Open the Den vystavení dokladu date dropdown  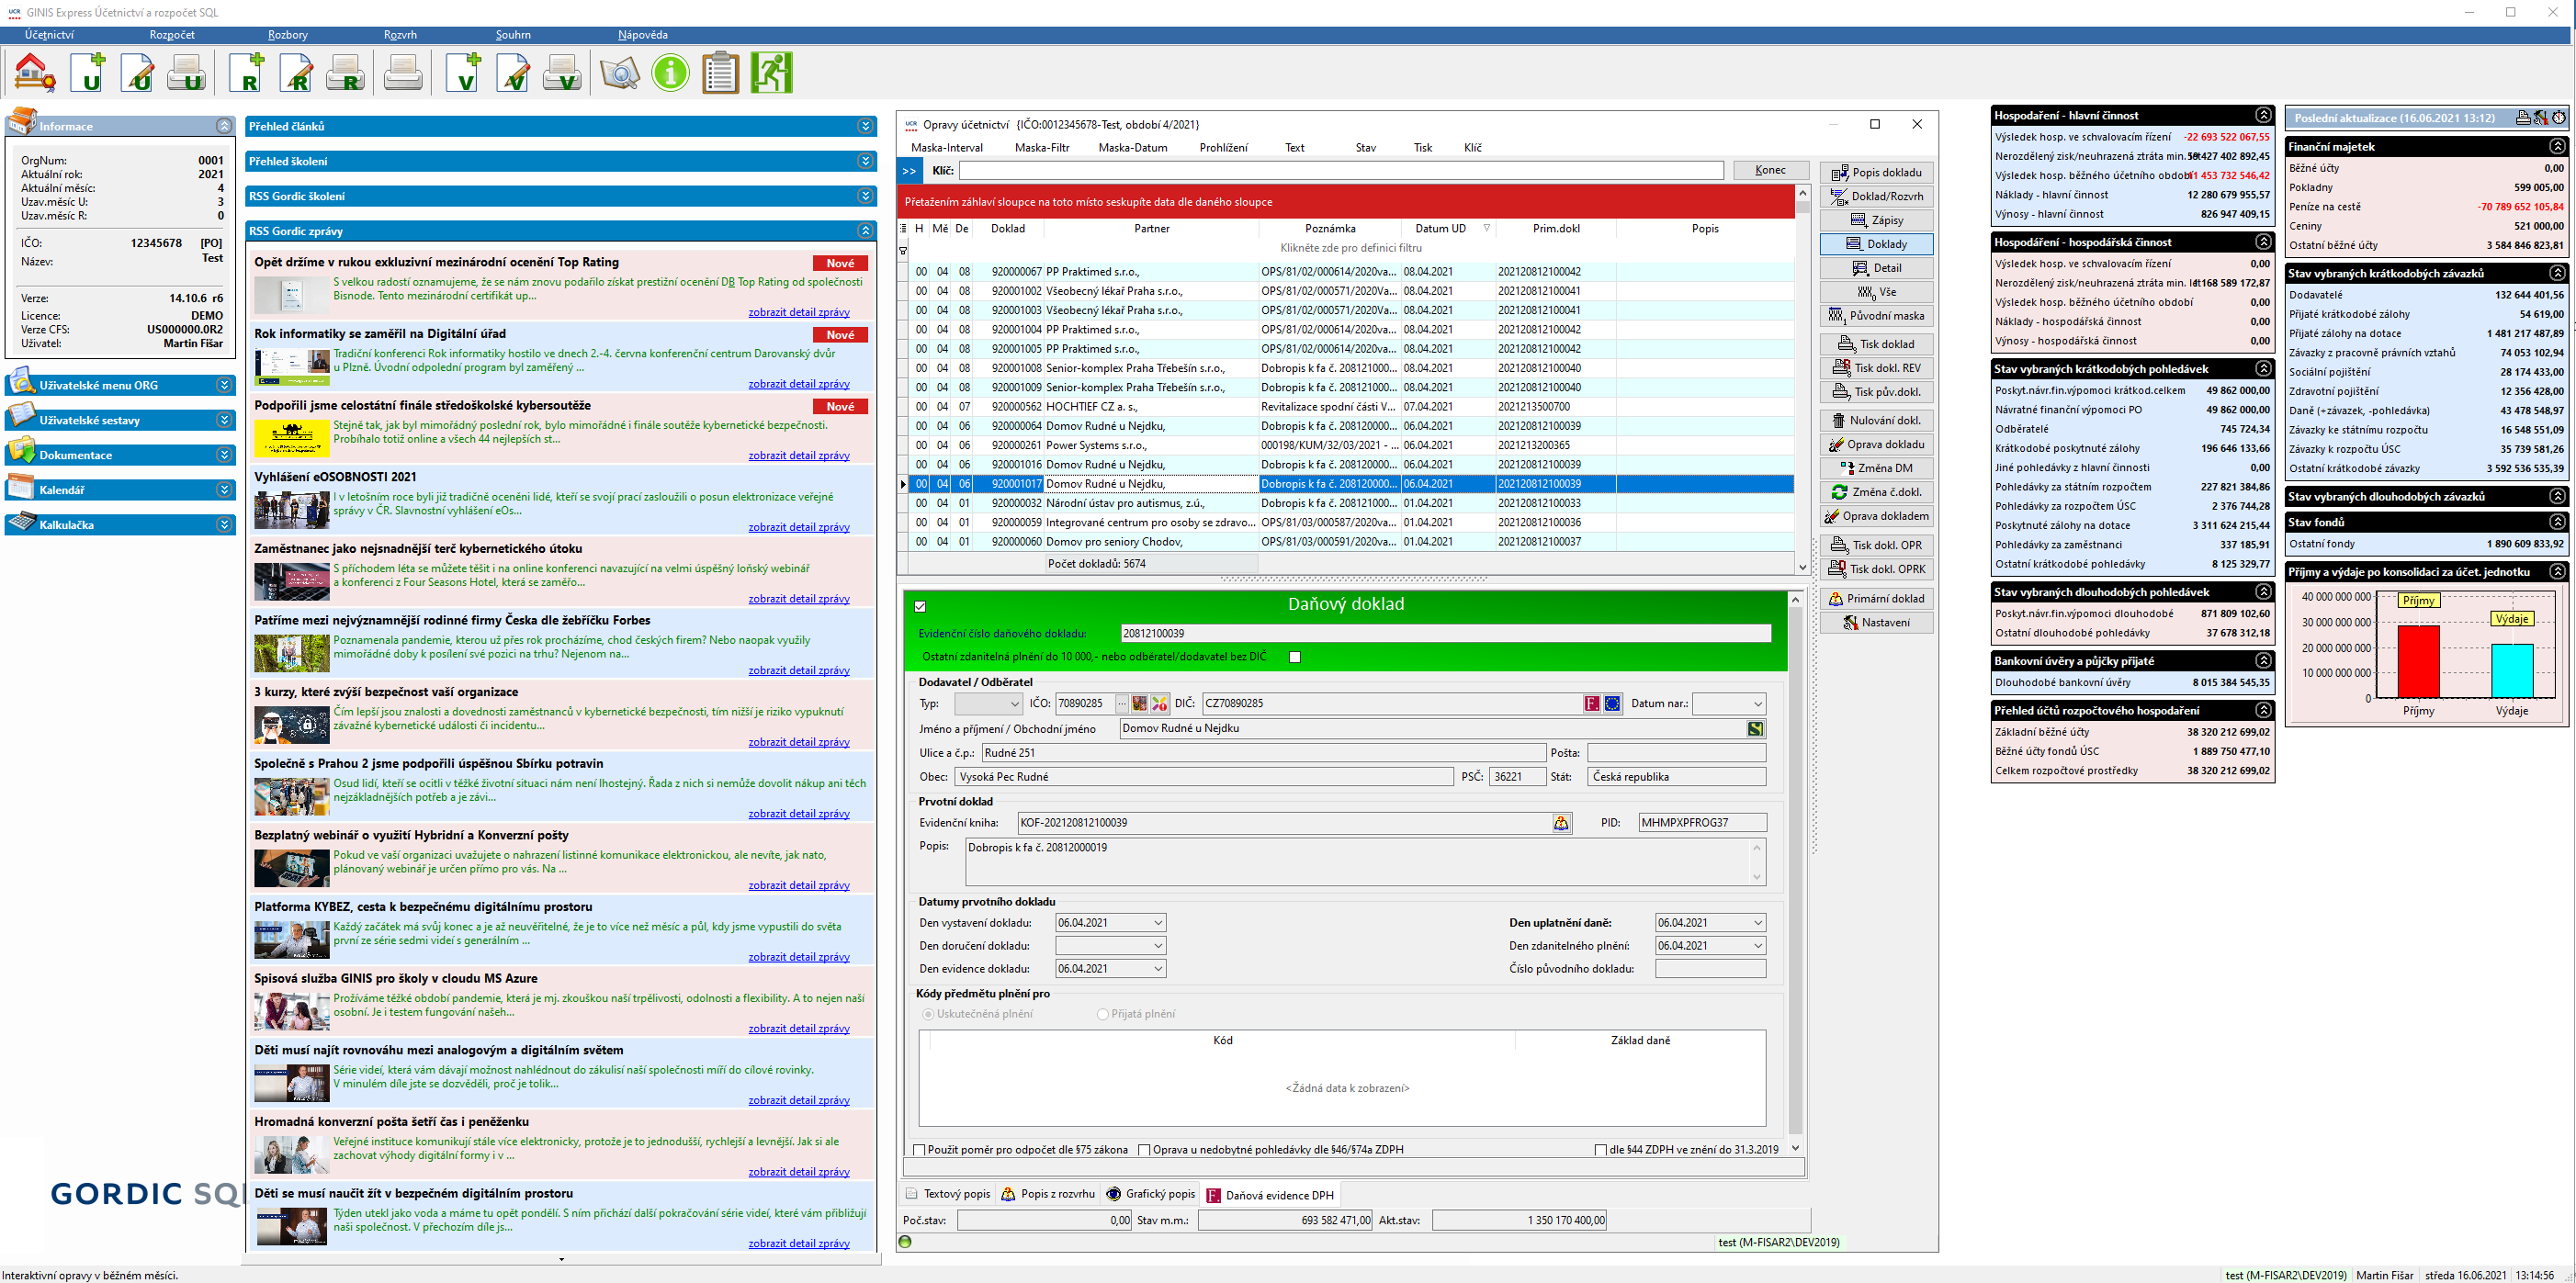click(x=1158, y=923)
